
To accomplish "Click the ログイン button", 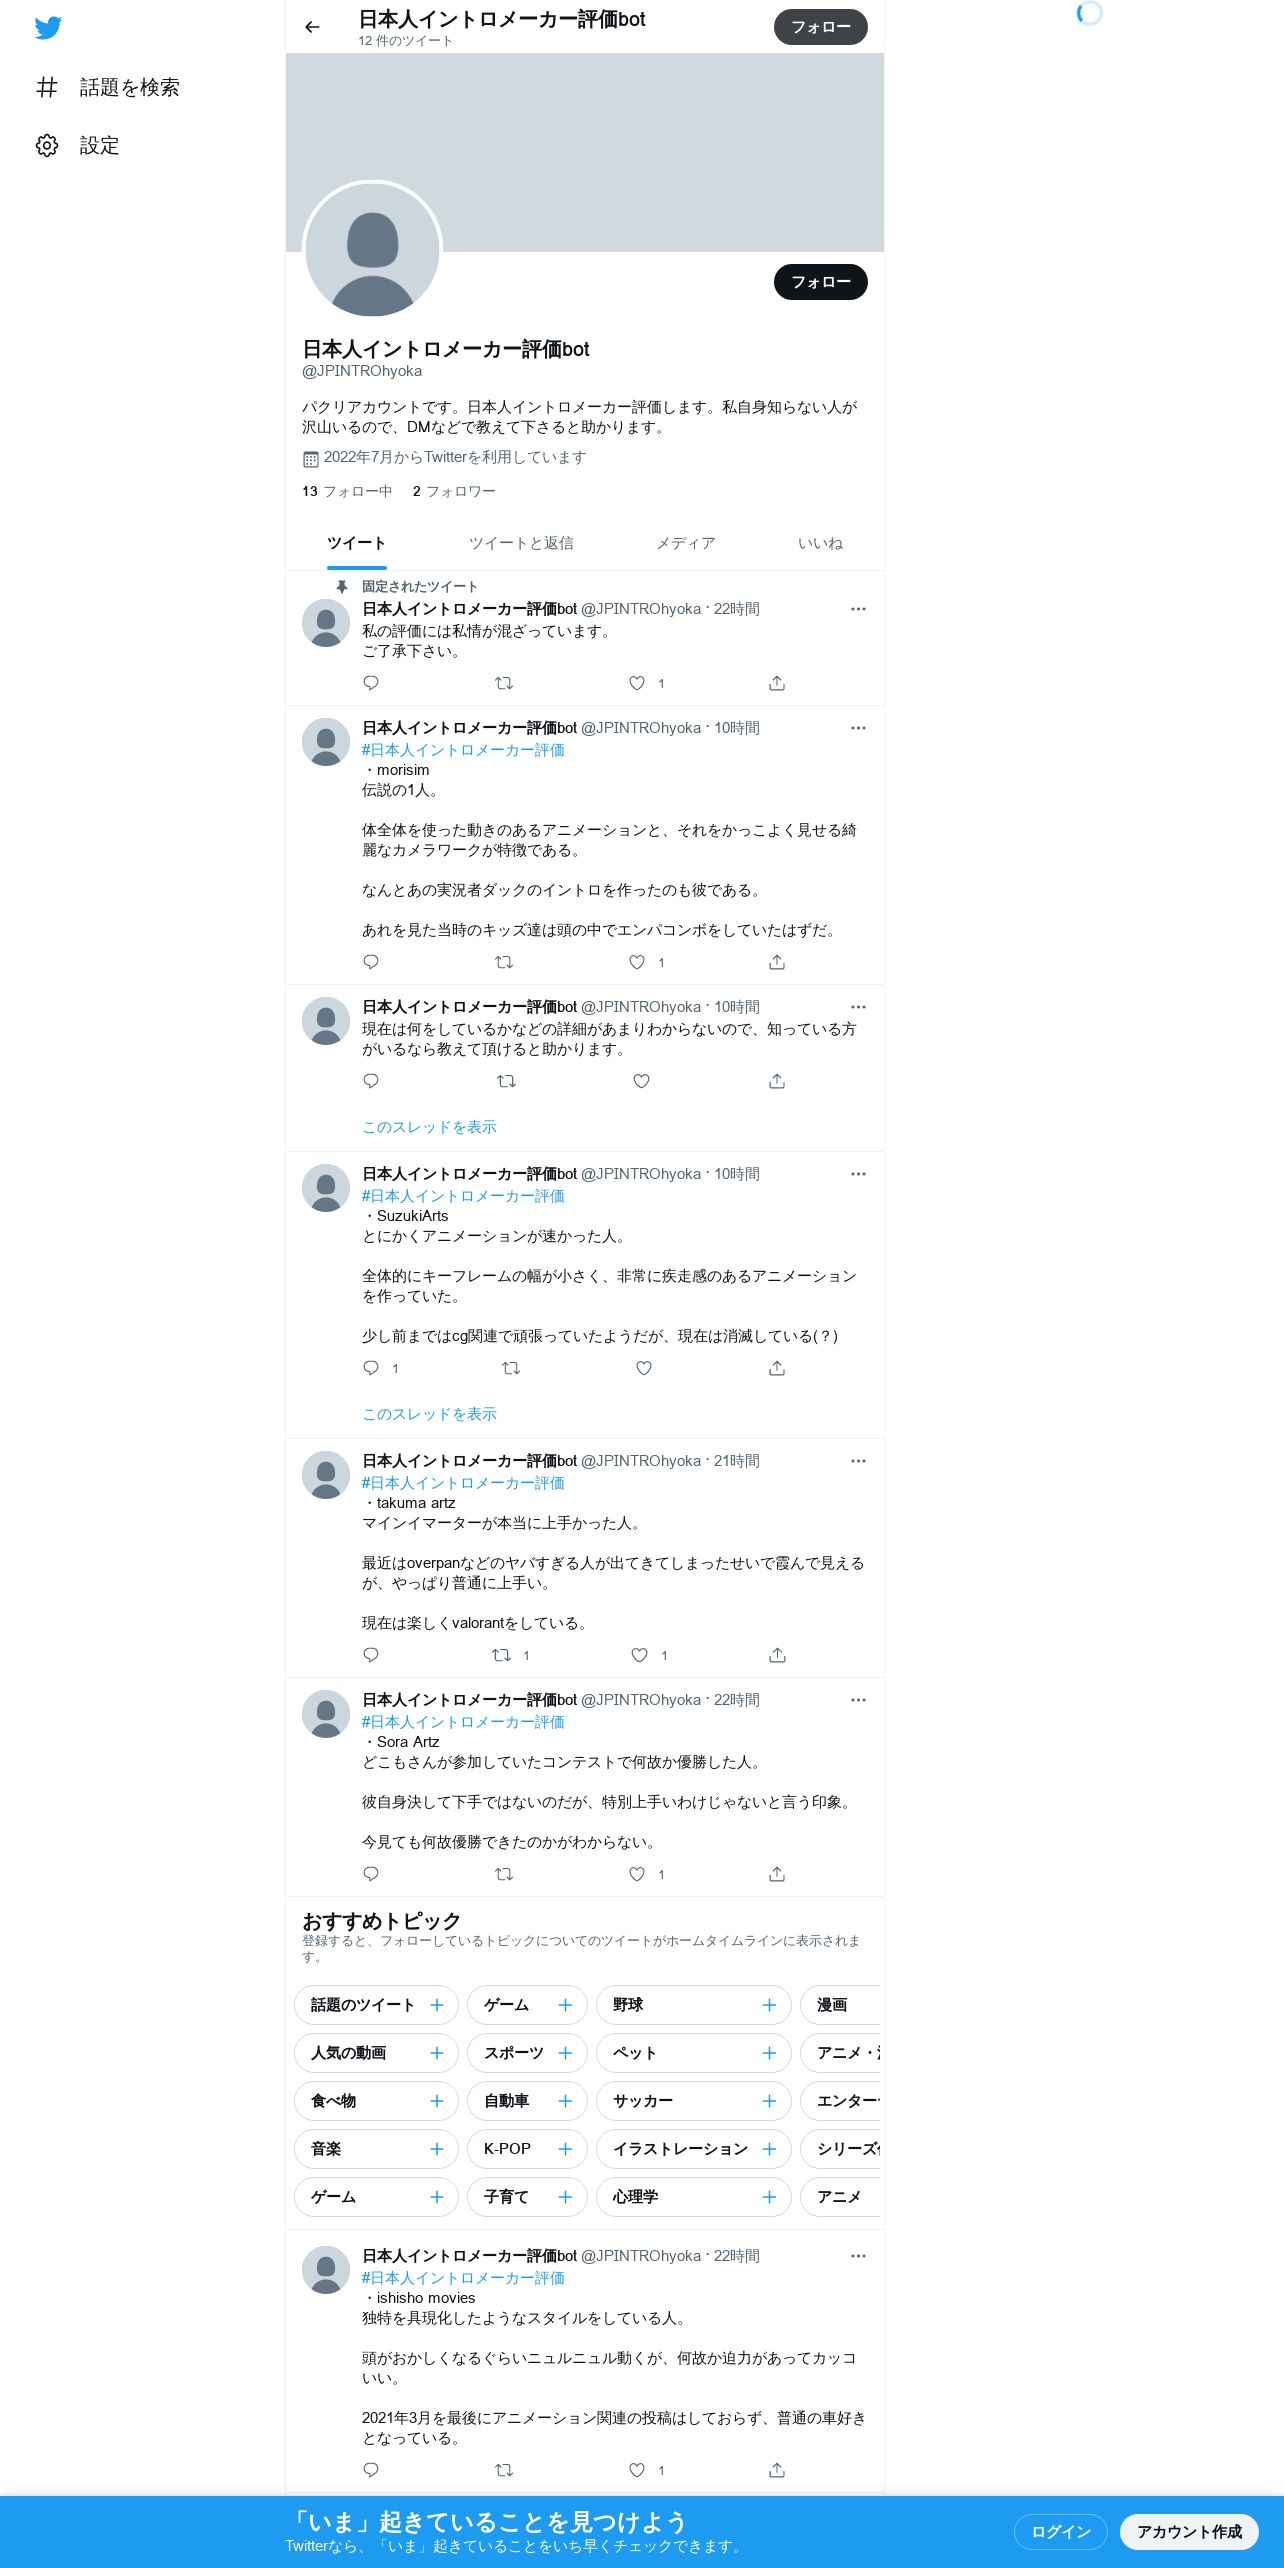I will pos(1061,2532).
